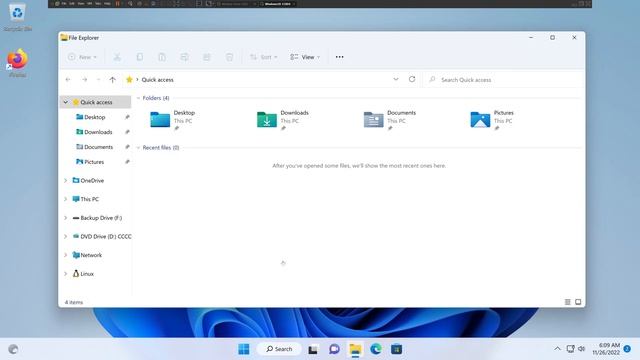This screenshot has height=360, width=640.
Task: Open the Chat app in taskbar
Action: tap(334, 349)
